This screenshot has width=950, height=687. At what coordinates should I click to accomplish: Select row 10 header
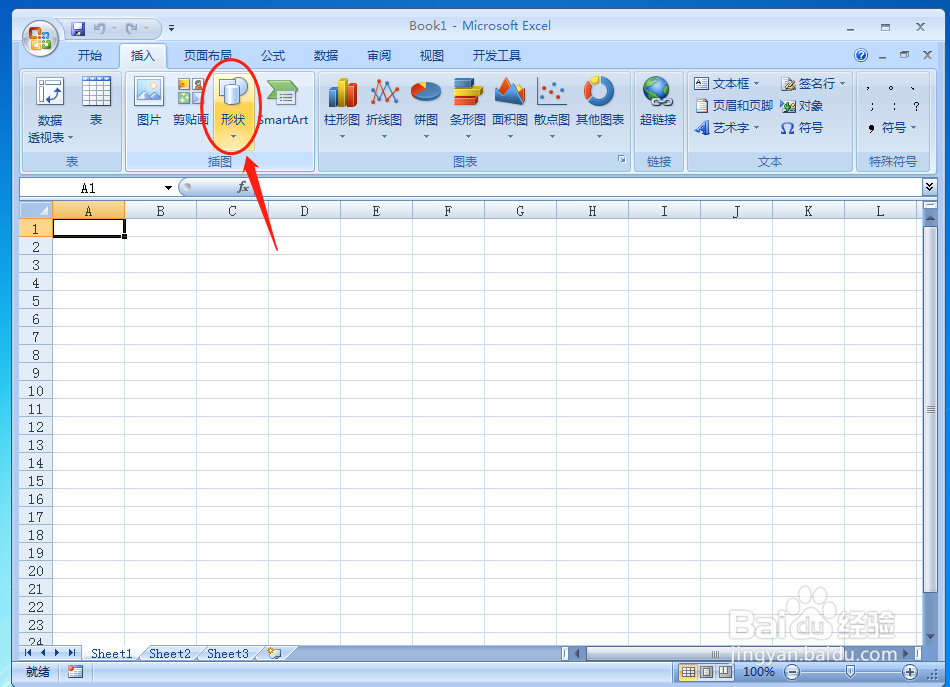click(x=36, y=391)
